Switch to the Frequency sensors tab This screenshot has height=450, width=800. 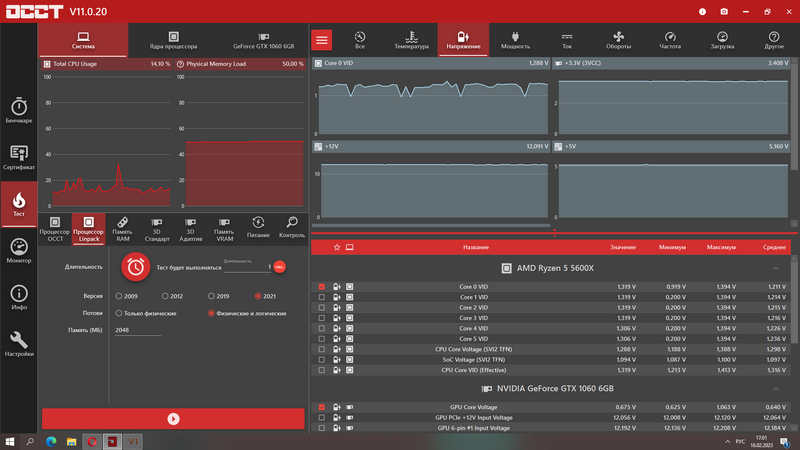click(x=670, y=40)
